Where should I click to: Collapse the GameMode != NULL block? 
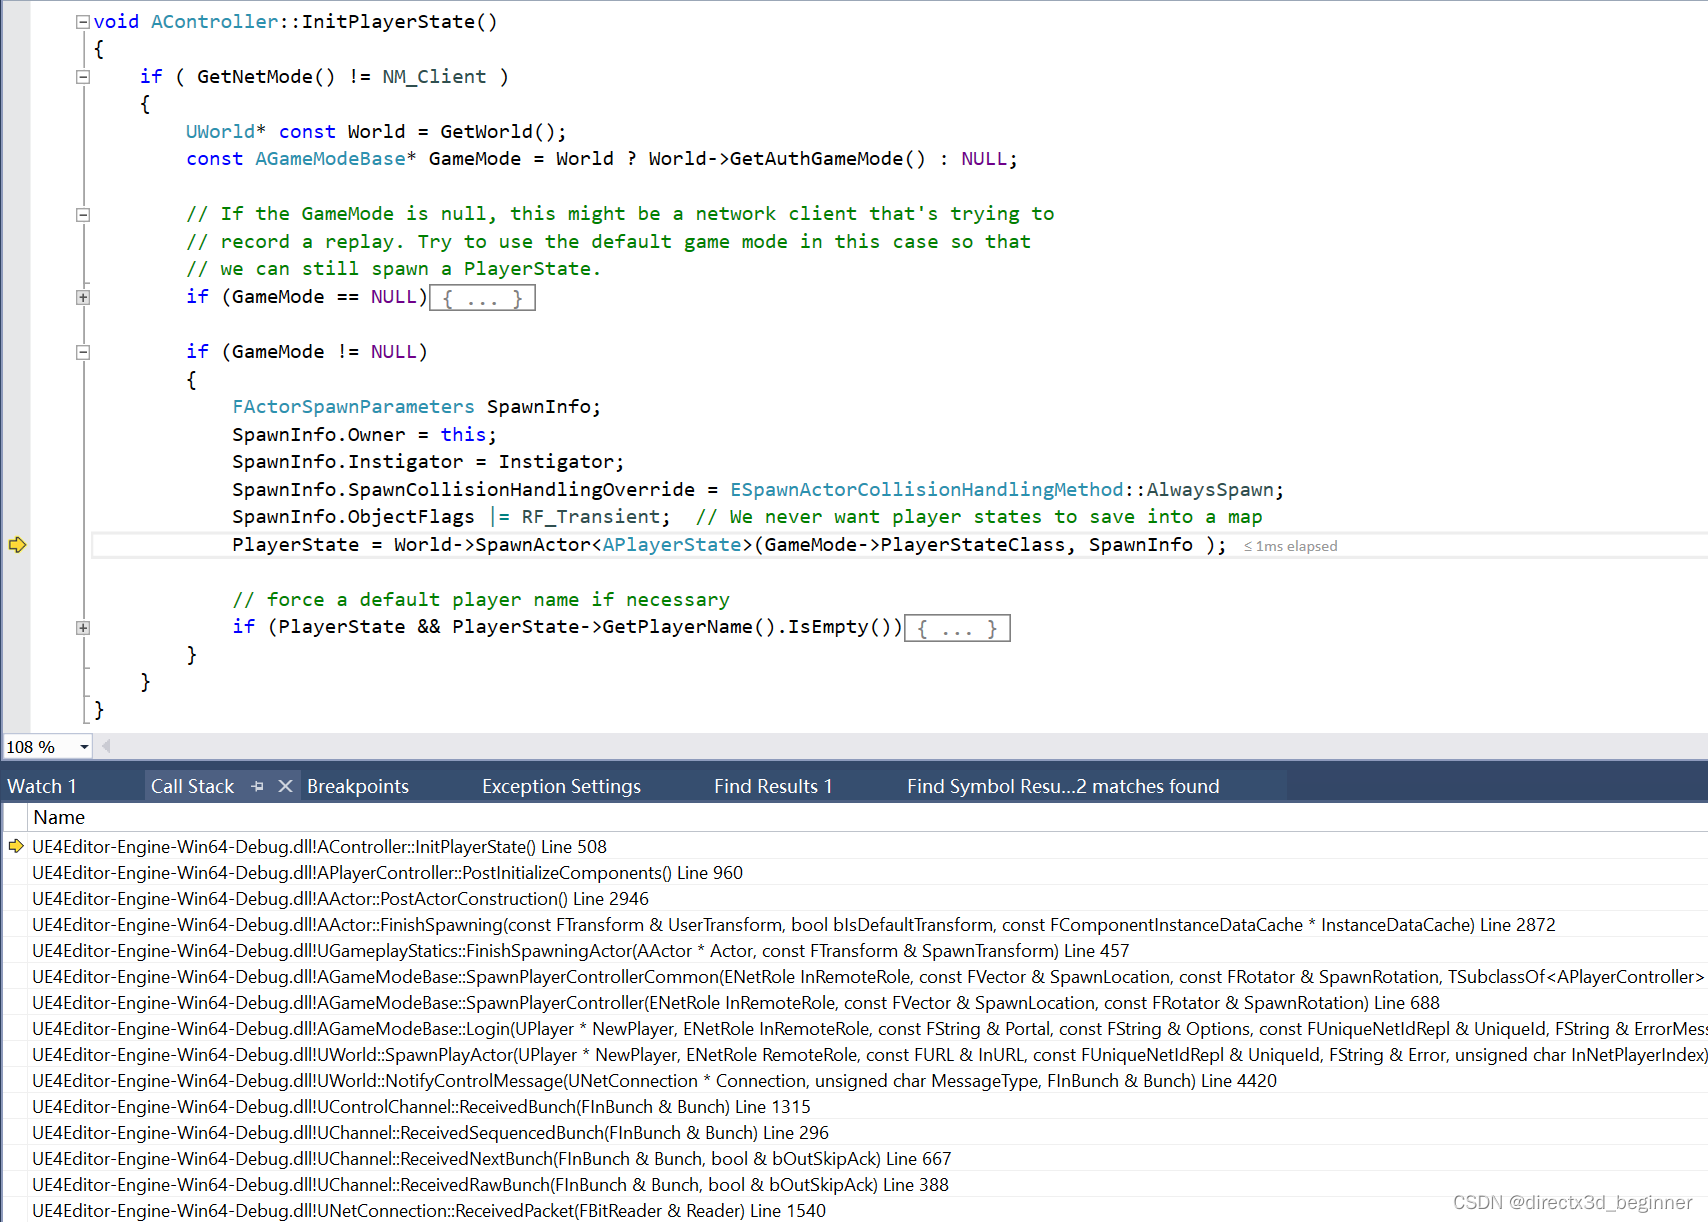pyautogui.click(x=83, y=352)
